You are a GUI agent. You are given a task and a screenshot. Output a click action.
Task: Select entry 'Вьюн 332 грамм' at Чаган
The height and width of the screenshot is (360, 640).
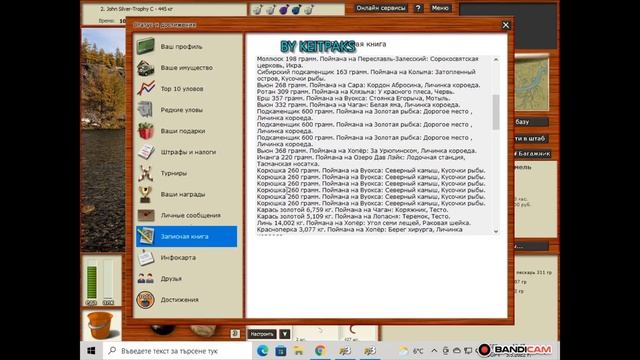coord(358,105)
